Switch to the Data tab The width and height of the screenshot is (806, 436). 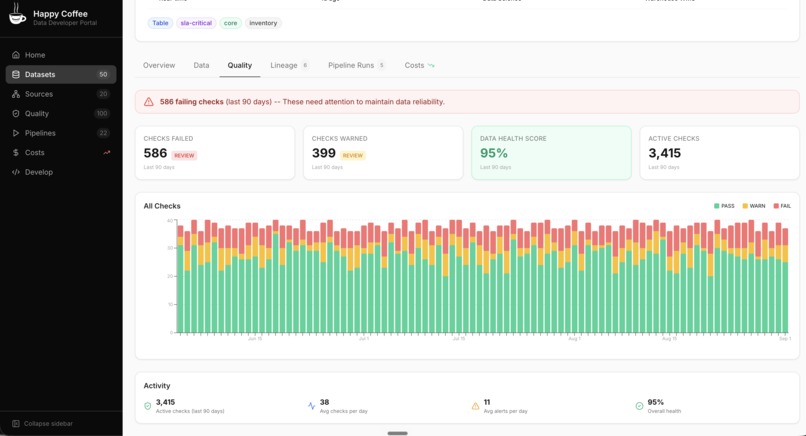click(x=201, y=65)
